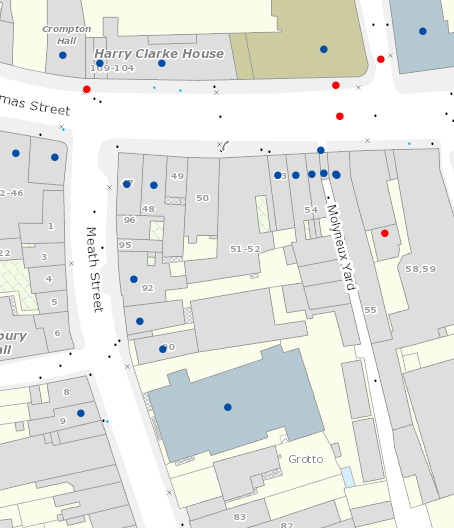Select the blue marker at Molyneux Yard entrance pavement
This screenshot has height=528, width=454.
321,150
